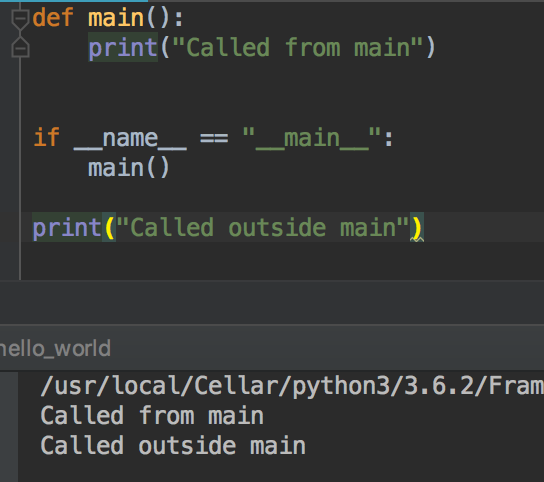Screen dimensions: 544x482
Task: Click the "Called outside main" string in editor
Action: (263, 228)
